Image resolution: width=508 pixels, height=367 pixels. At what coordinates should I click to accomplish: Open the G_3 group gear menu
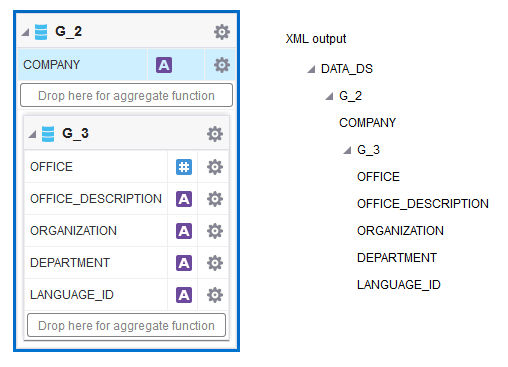click(x=215, y=134)
